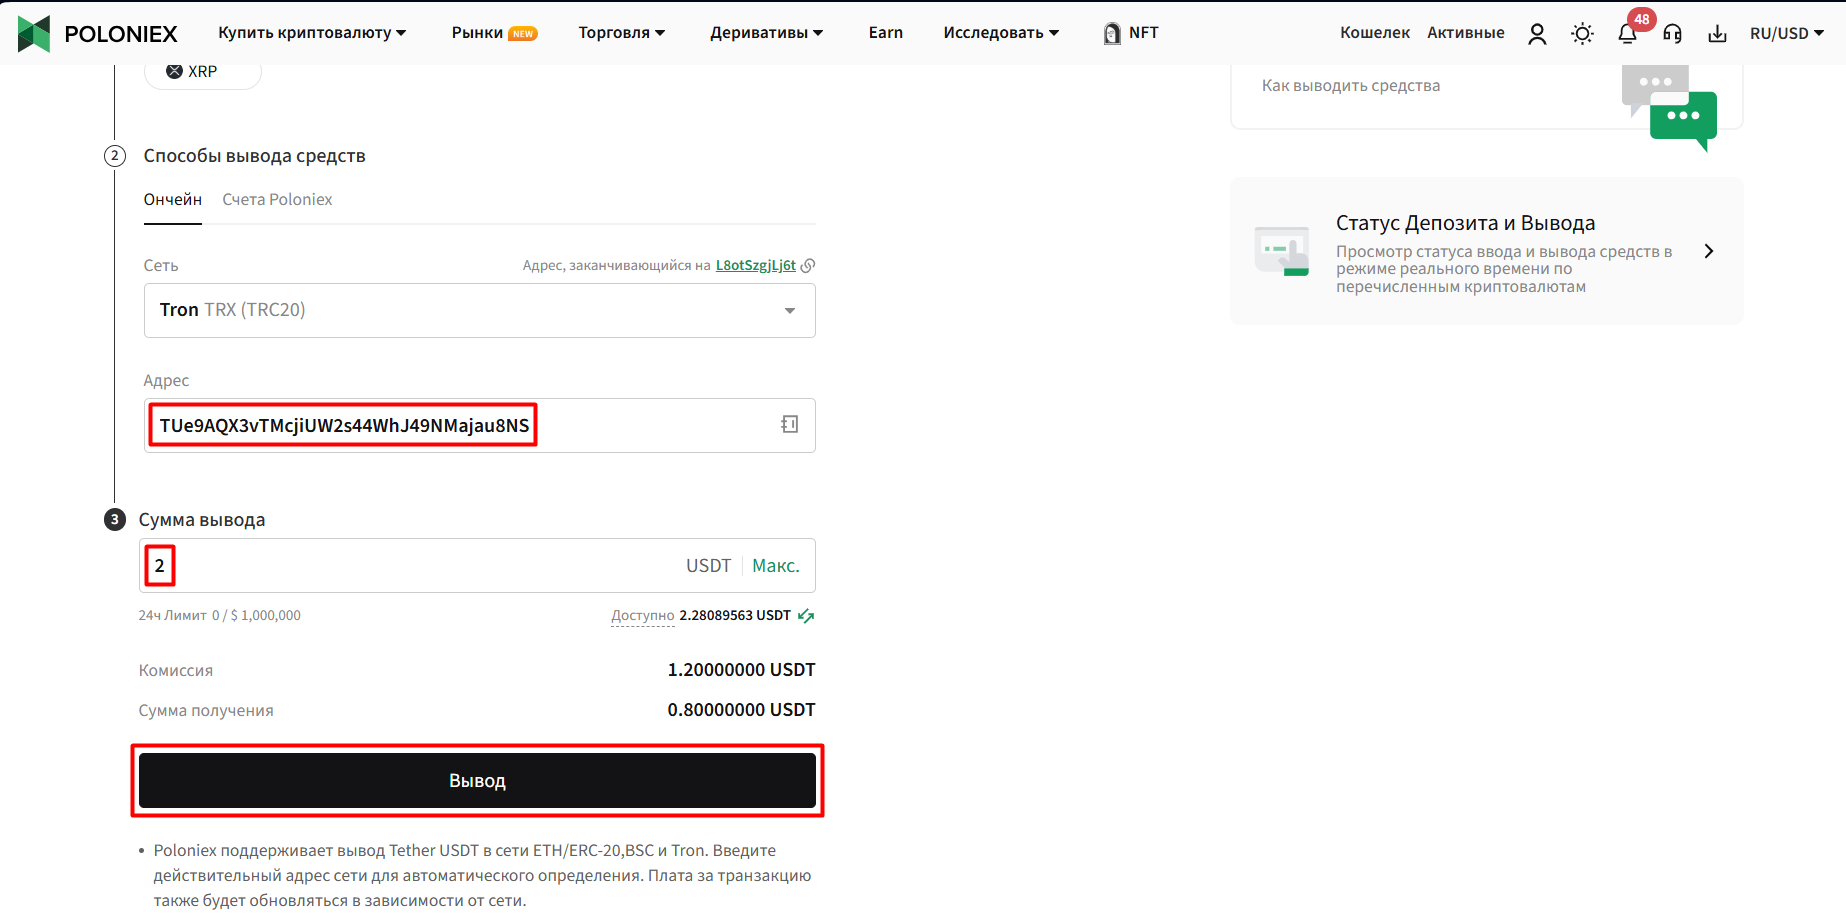Open the Купить криптовалюту dropdown menu

[312, 33]
